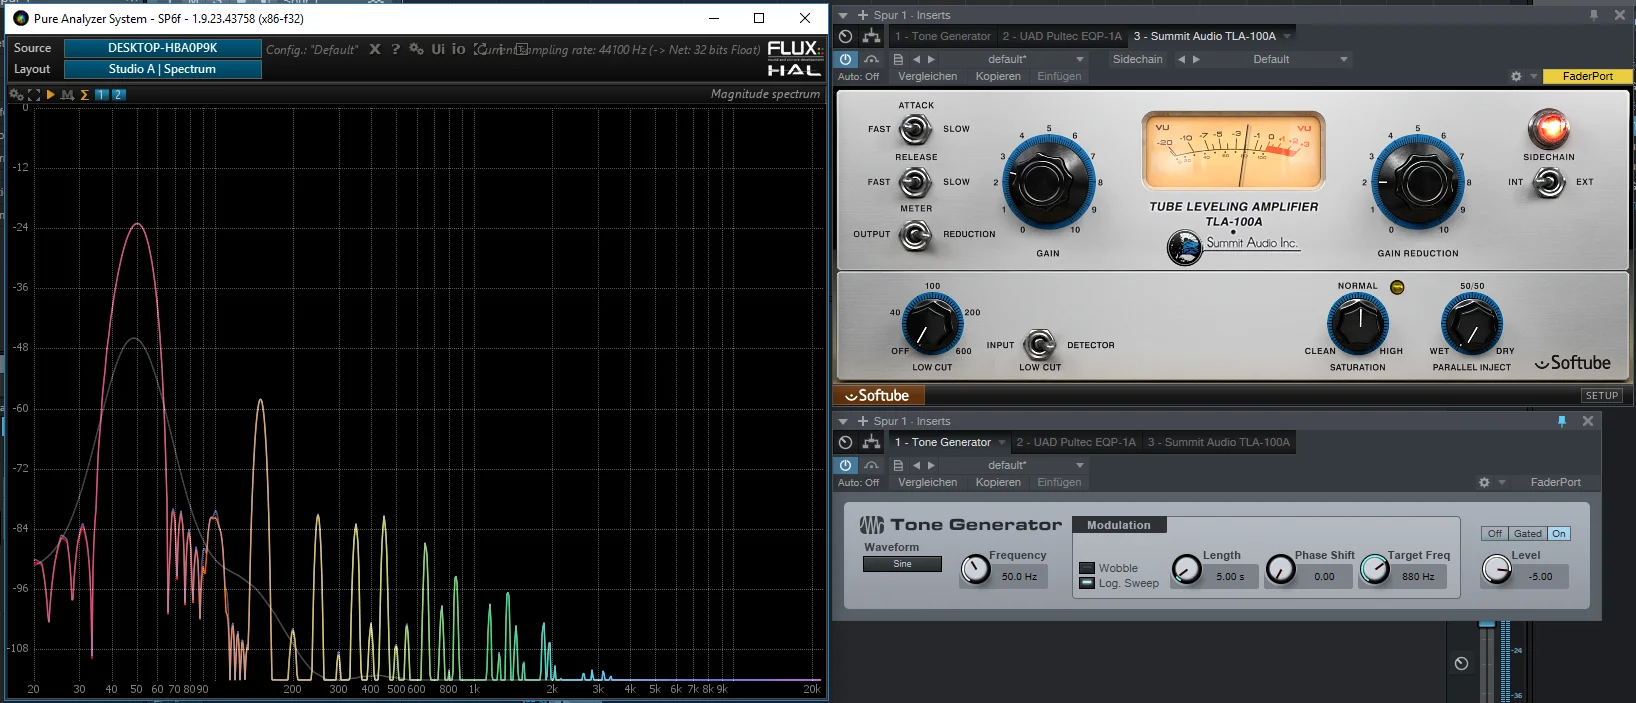Toggle the Tone Generator power (bypass) button
The height and width of the screenshot is (703, 1636).
pos(846,465)
